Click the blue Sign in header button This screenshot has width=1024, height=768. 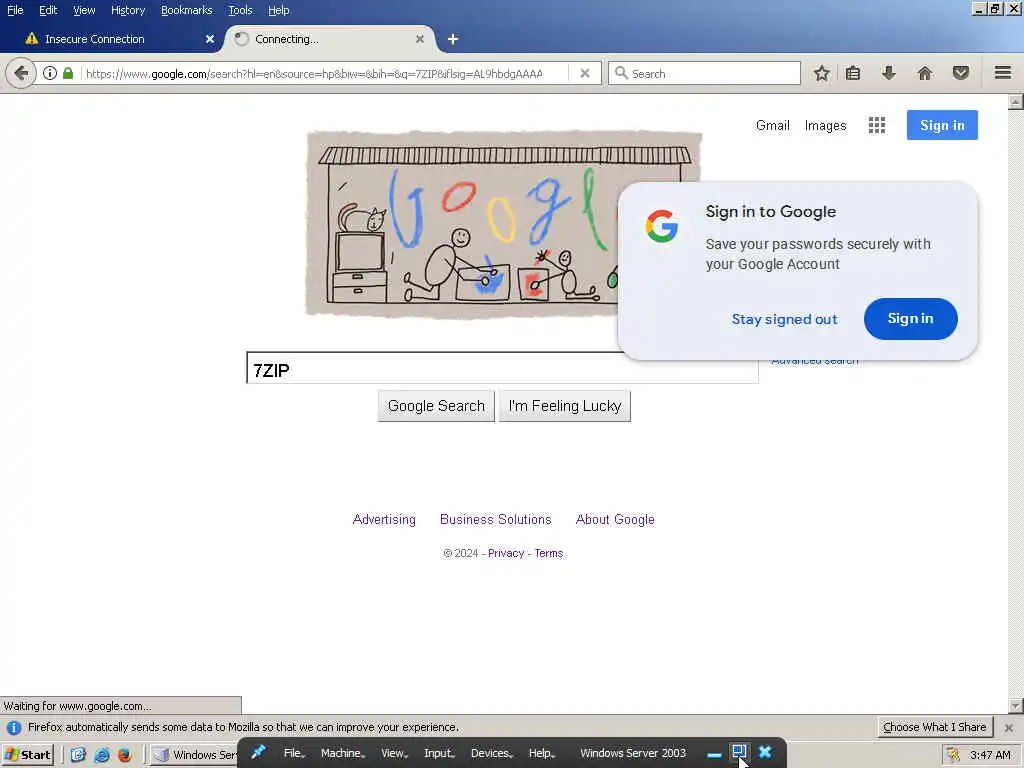[x=942, y=125]
